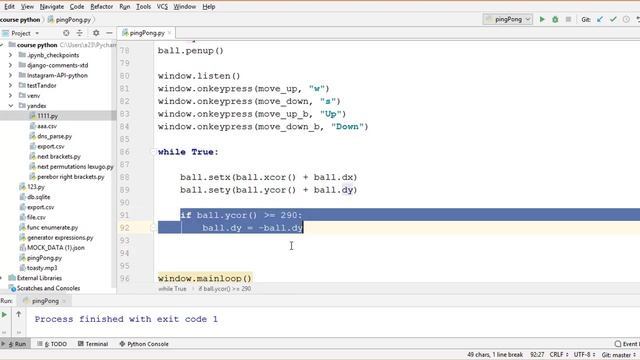The width and height of the screenshot is (640, 360).
Task: Click 'while True' editor breadcrumb
Action: (172, 289)
